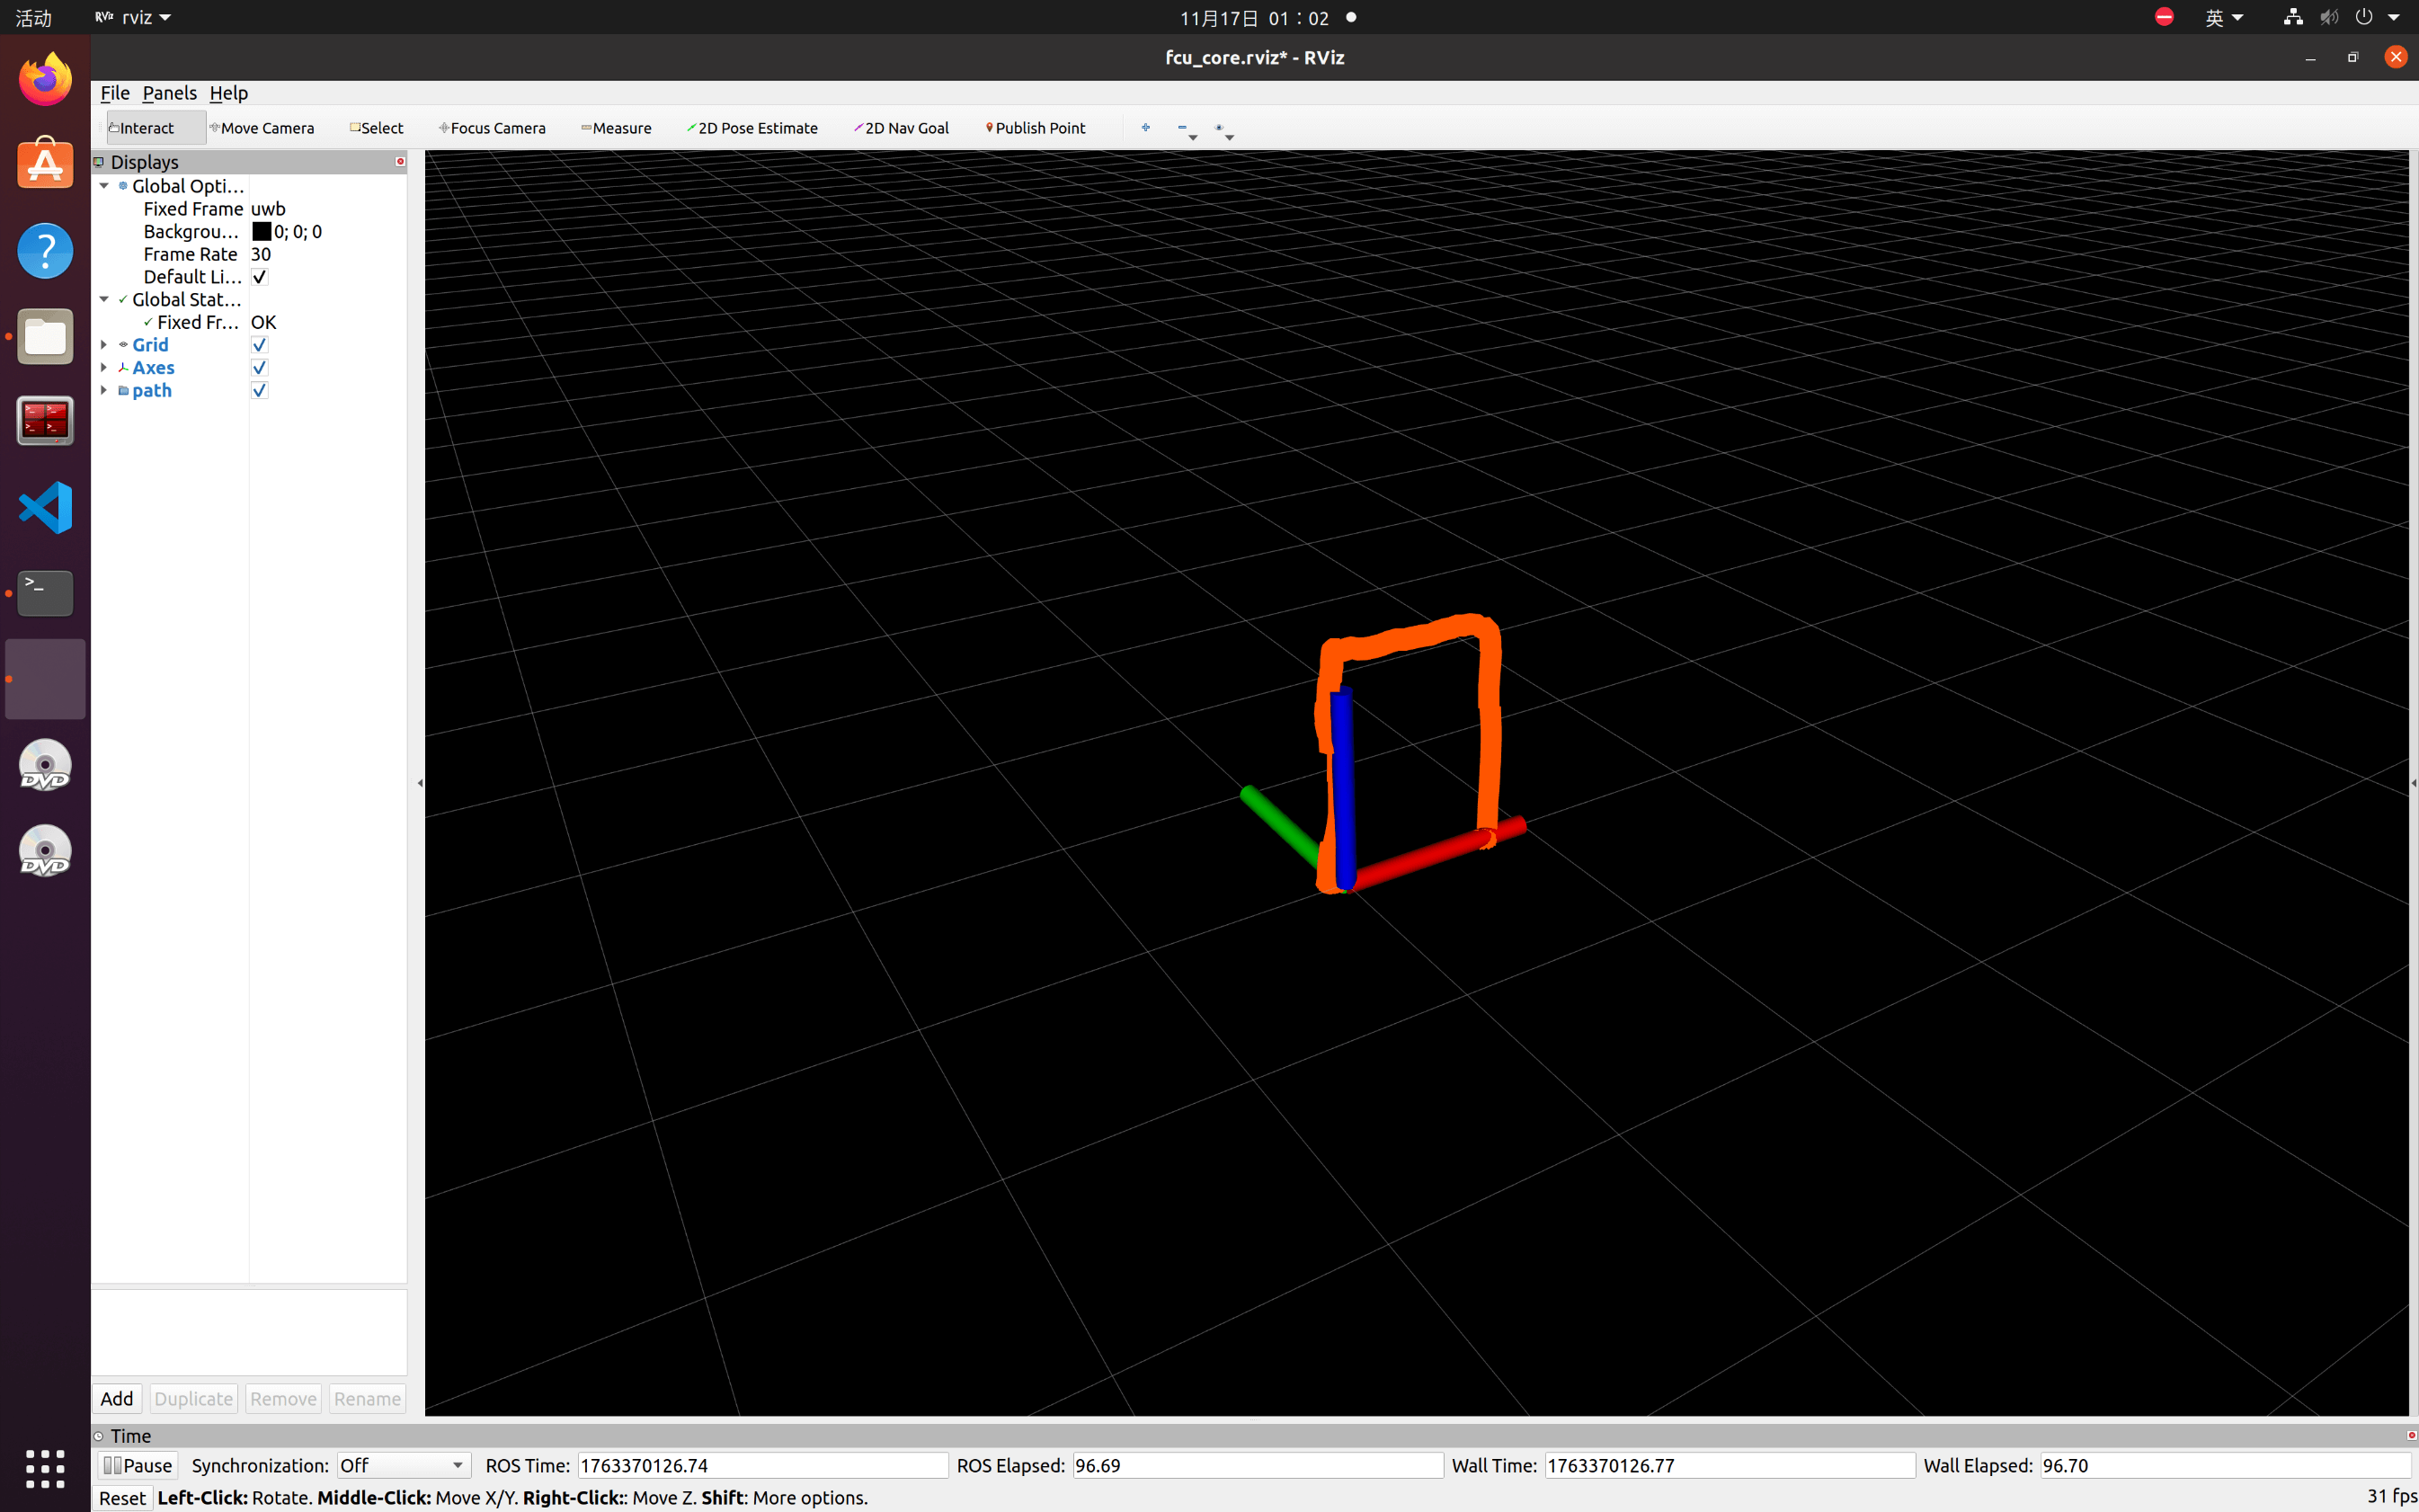Click the volume icon in system tray
The height and width of the screenshot is (1512, 2419).
pos(2329,17)
